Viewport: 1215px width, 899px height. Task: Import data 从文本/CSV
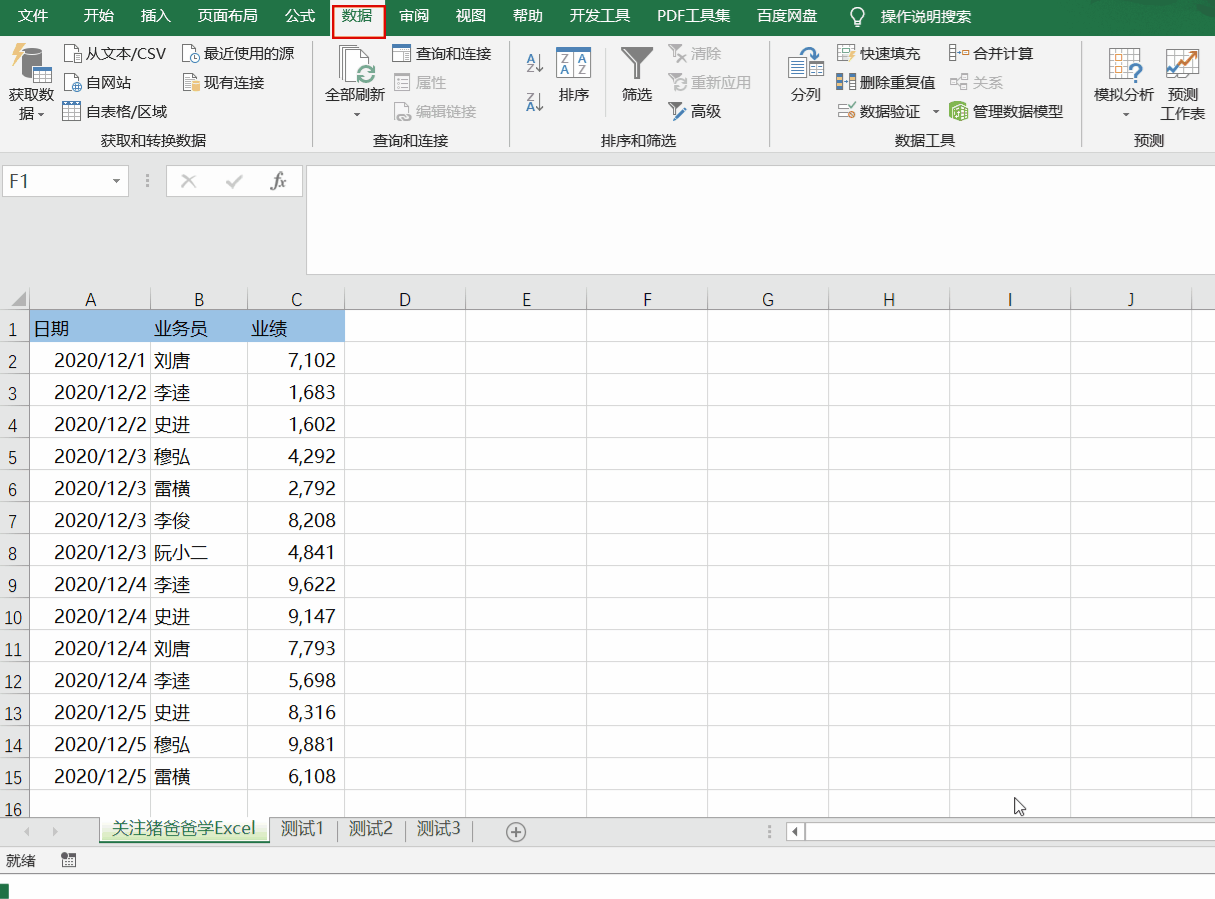click(114, 53)
